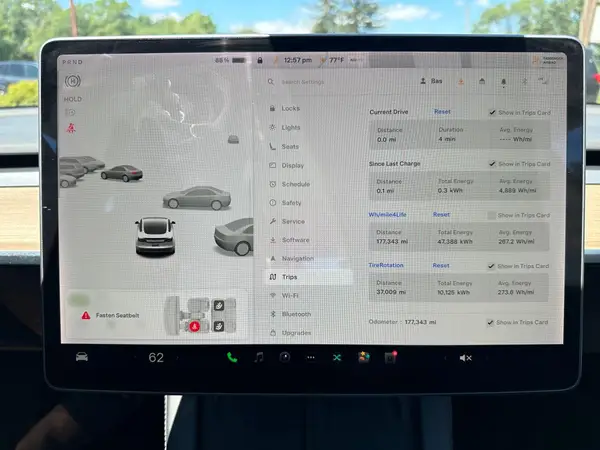Tap the cabin temperature 62 readout

point(156,357)
